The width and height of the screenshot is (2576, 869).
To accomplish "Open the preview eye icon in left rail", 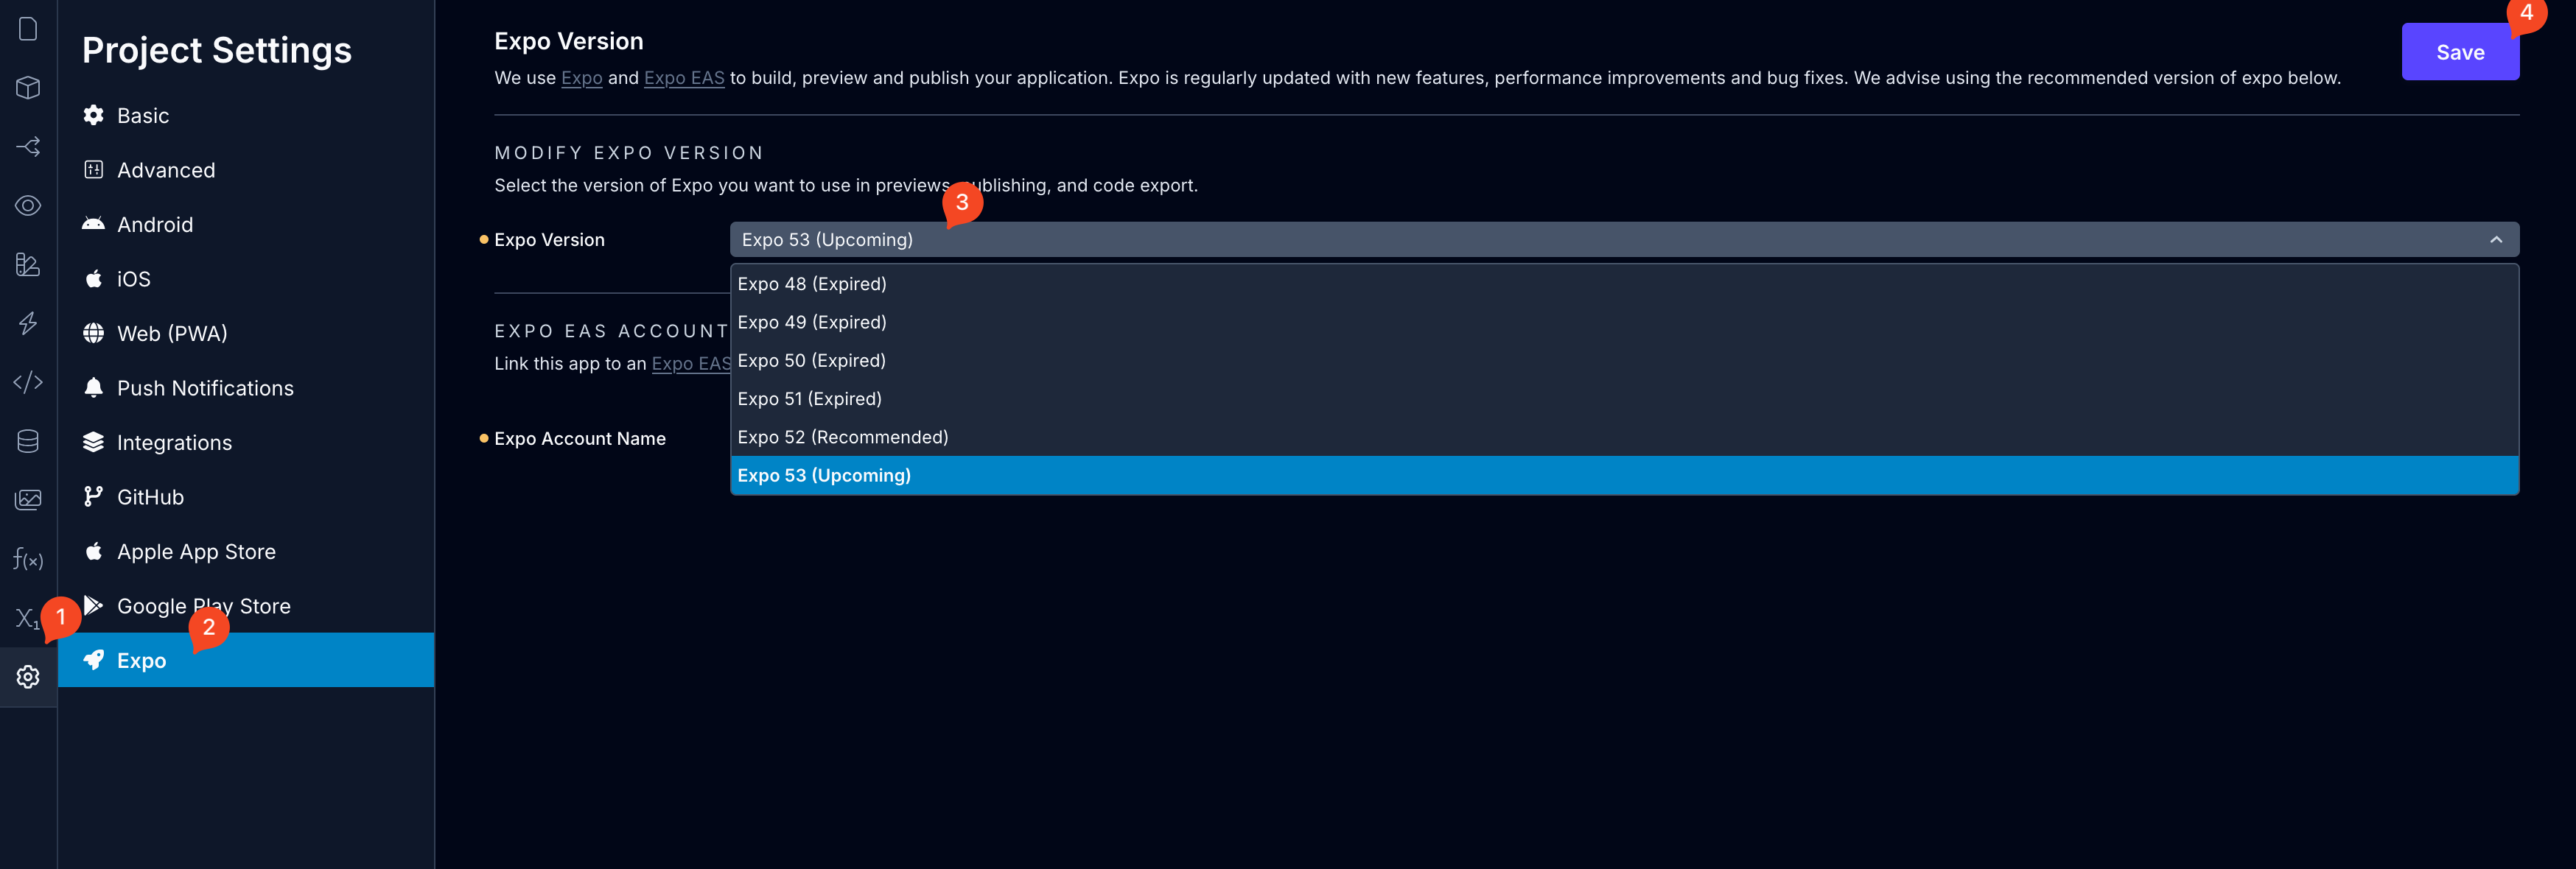I will [x=28, y=205].
